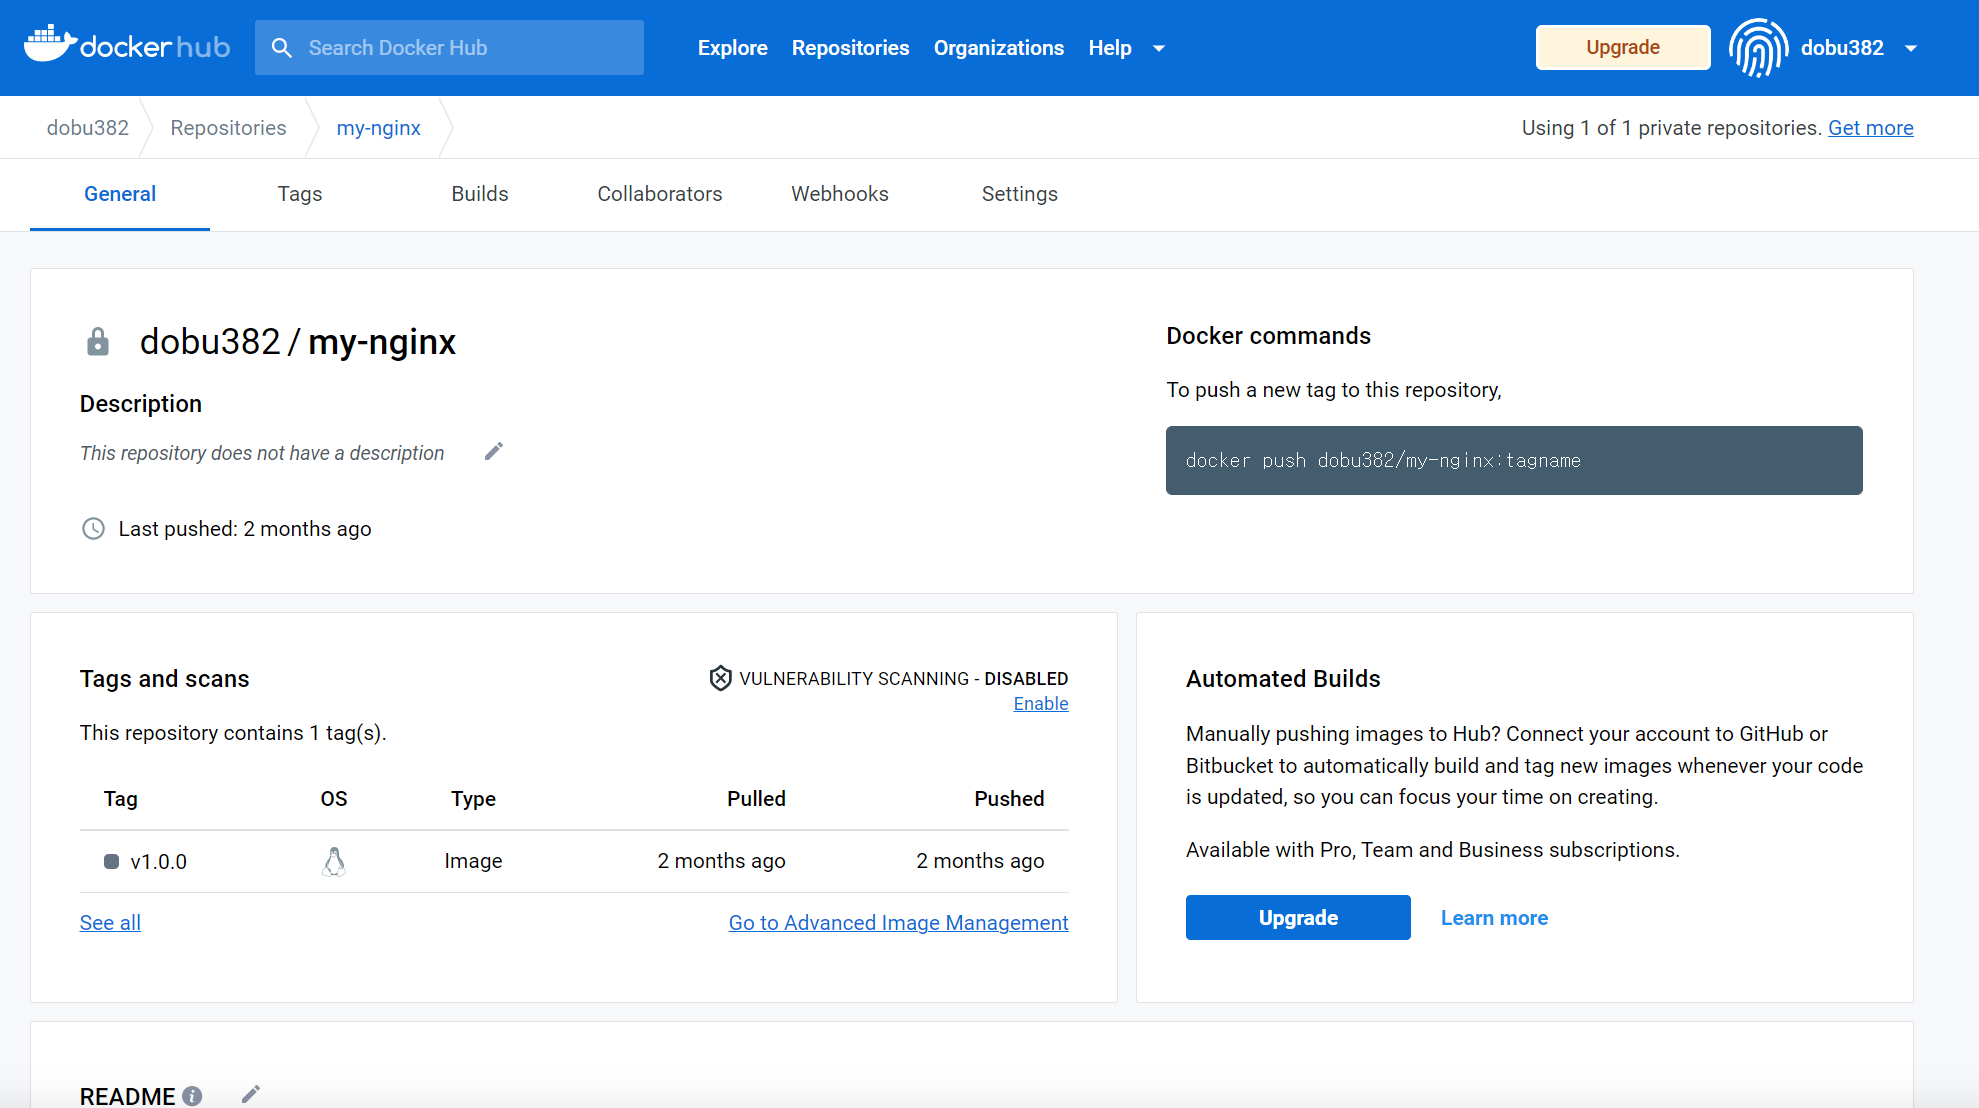The width and height of the screenshot is (1979, 1108).
Task: Click the dobu382 / my-nginx repository title
Action: [x=298, y=342]
